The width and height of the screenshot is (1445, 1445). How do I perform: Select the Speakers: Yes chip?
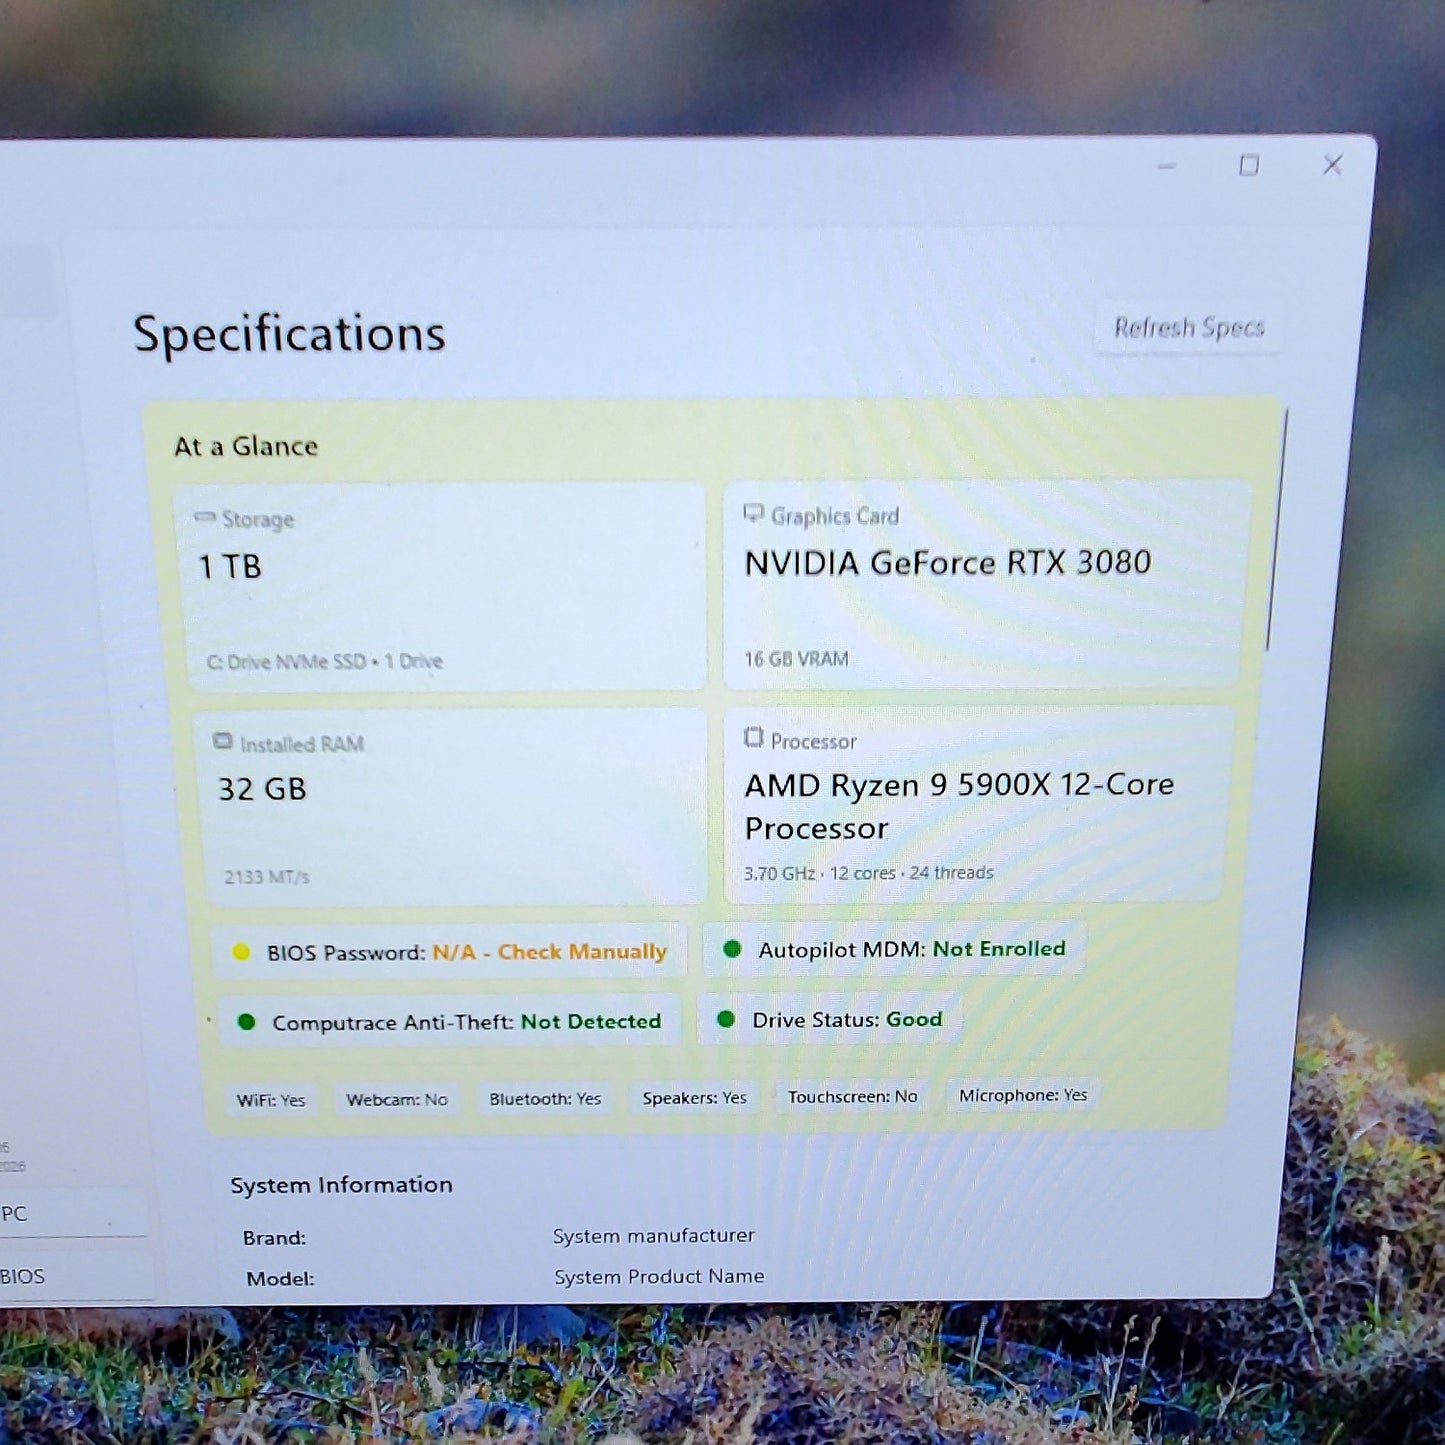(694, 1097)
